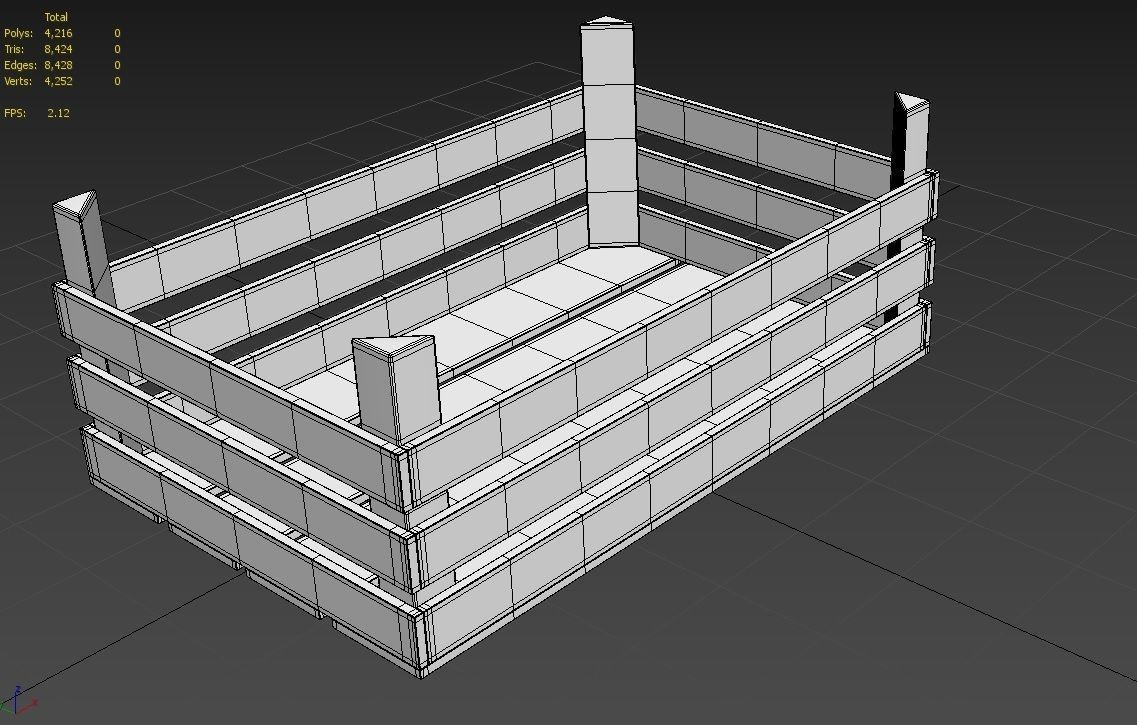Click the 'Total' statistics column header
This screenshot has height=725, width=1137.
click(x=56, y=17)
